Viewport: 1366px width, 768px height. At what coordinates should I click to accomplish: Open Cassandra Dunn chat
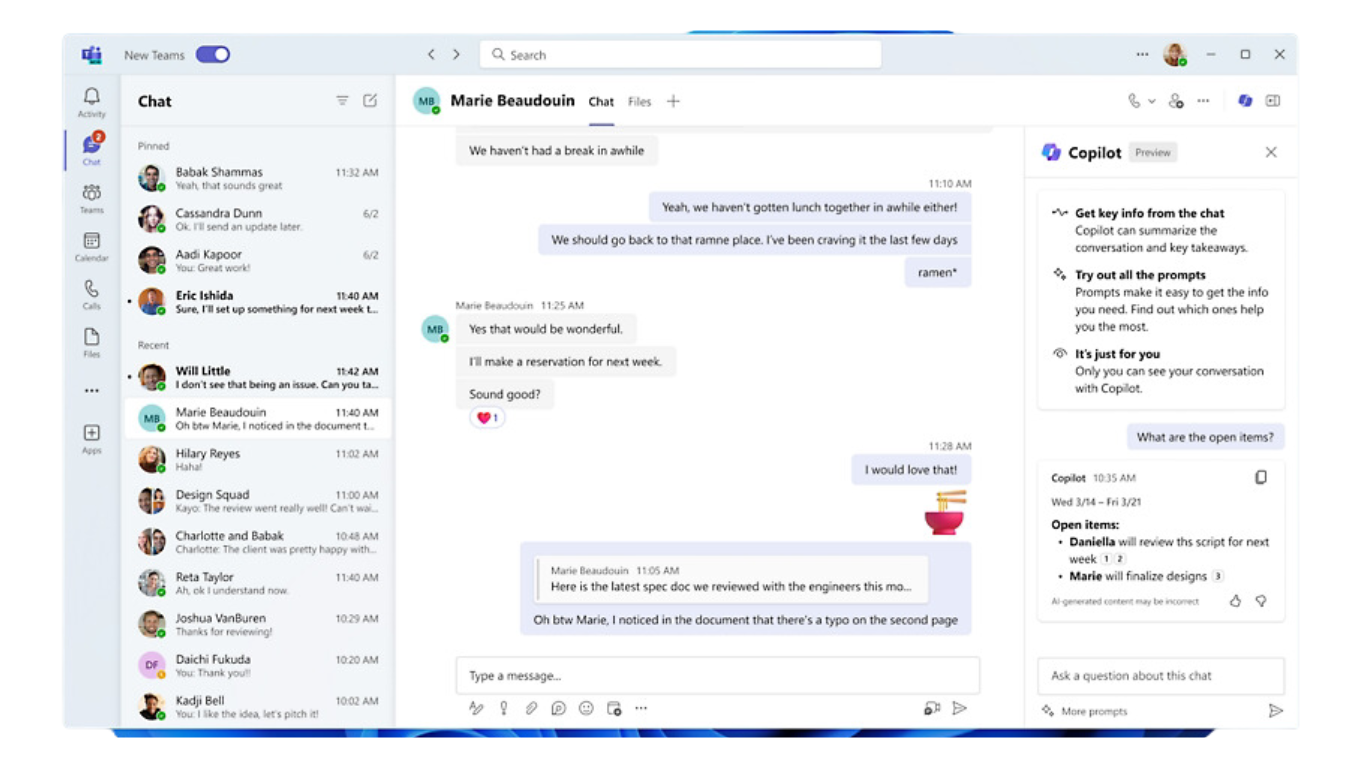[x=257, y=219]
